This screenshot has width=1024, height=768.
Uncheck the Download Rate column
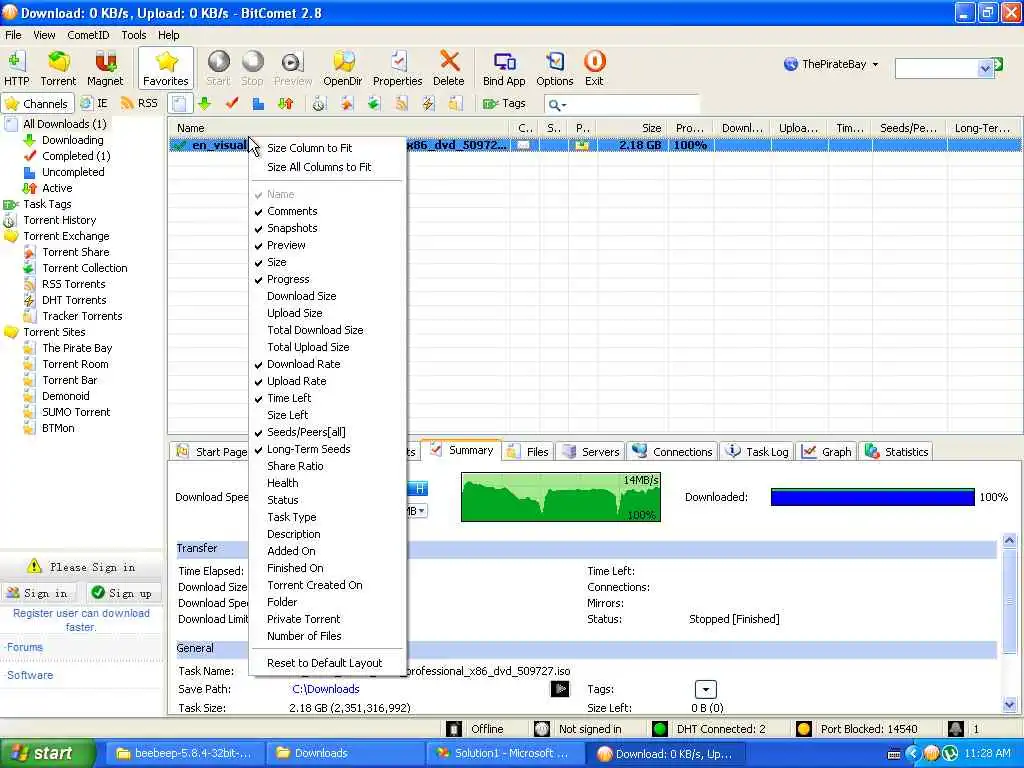(304, 364)
